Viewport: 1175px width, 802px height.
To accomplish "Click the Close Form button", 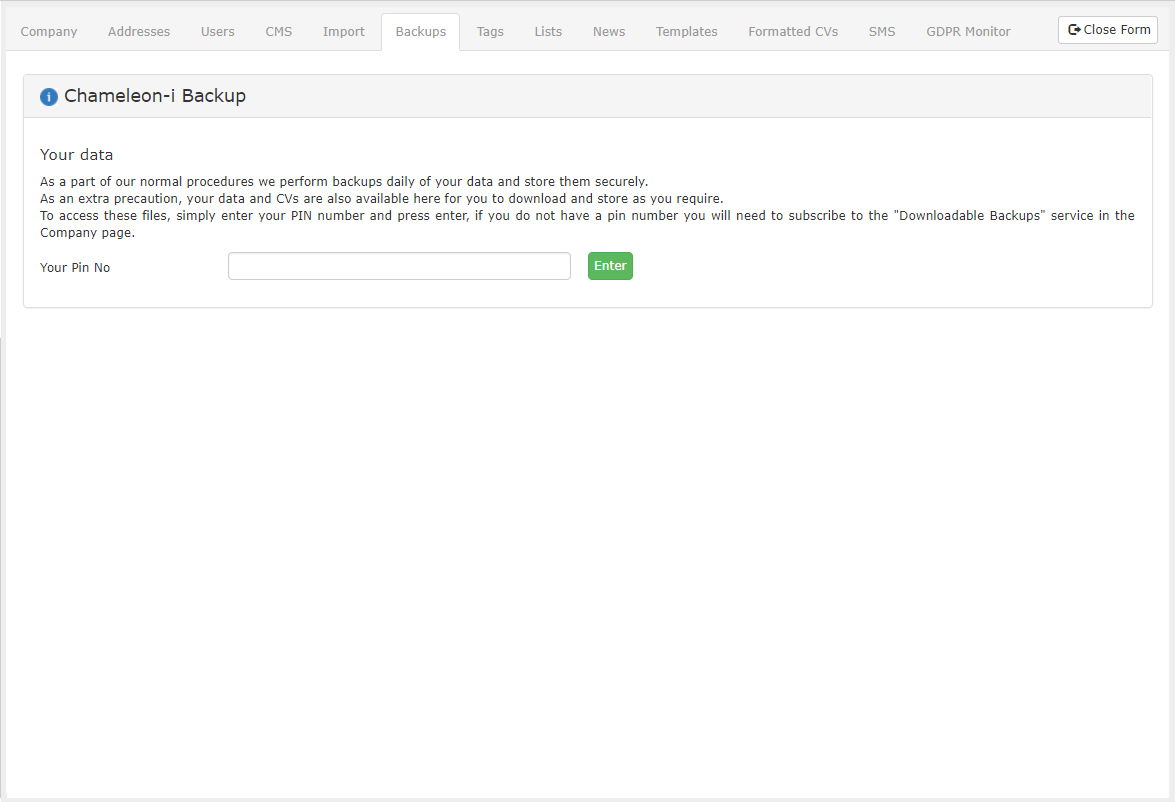I will point(1108,30).
